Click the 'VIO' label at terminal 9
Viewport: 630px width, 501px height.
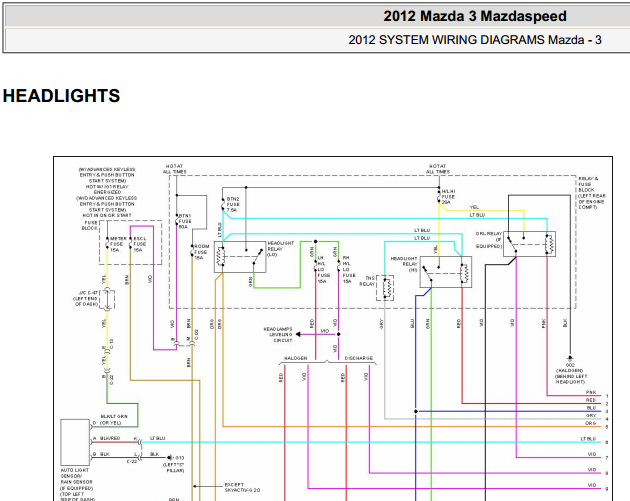(592, 485)
